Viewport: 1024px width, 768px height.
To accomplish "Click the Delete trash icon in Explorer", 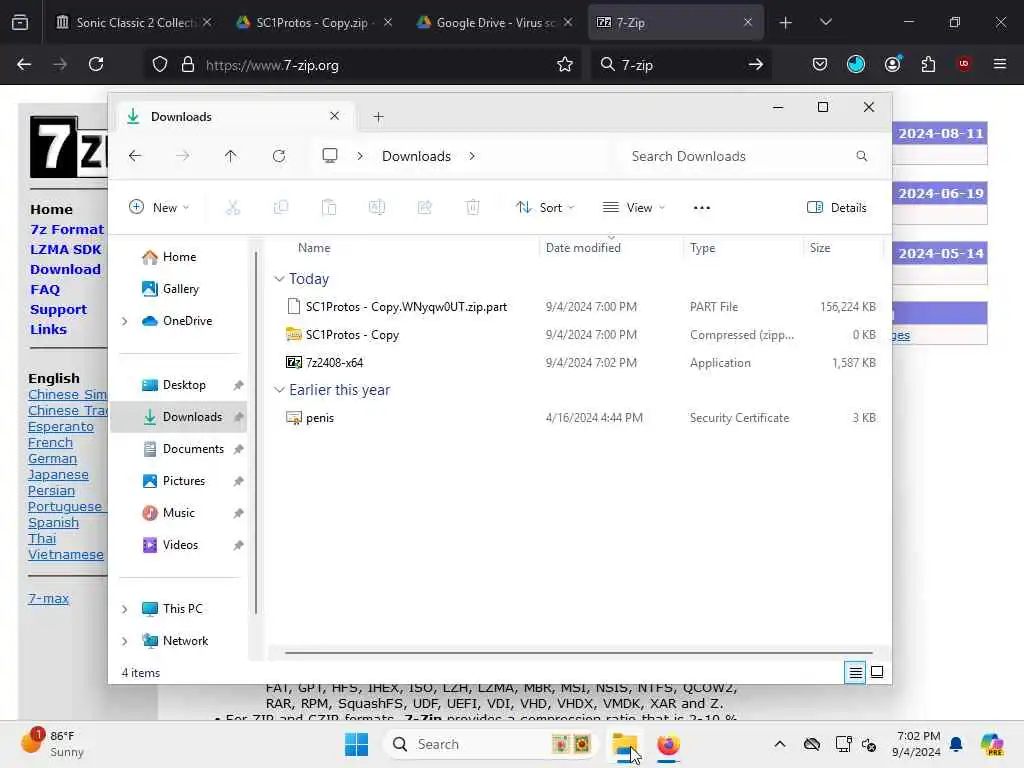I will click(x=473, y=208).
